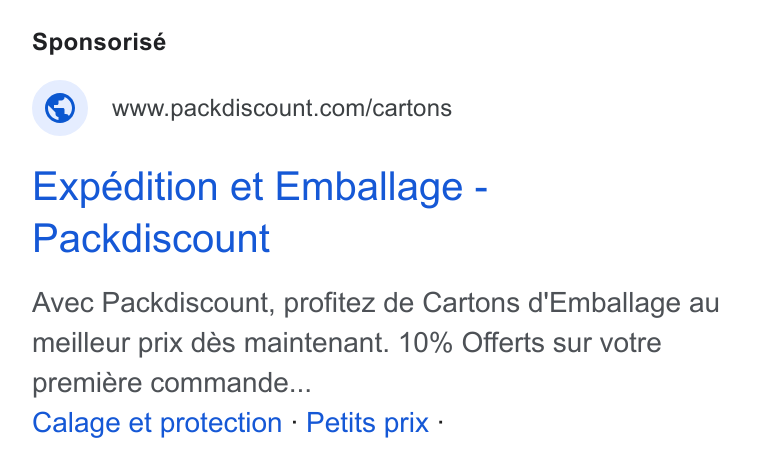Screen dimensions: 760x466
Task: Open the 'Expédition et Emballage -' headline
Action: pyautogui.click(x=260, y=187)
